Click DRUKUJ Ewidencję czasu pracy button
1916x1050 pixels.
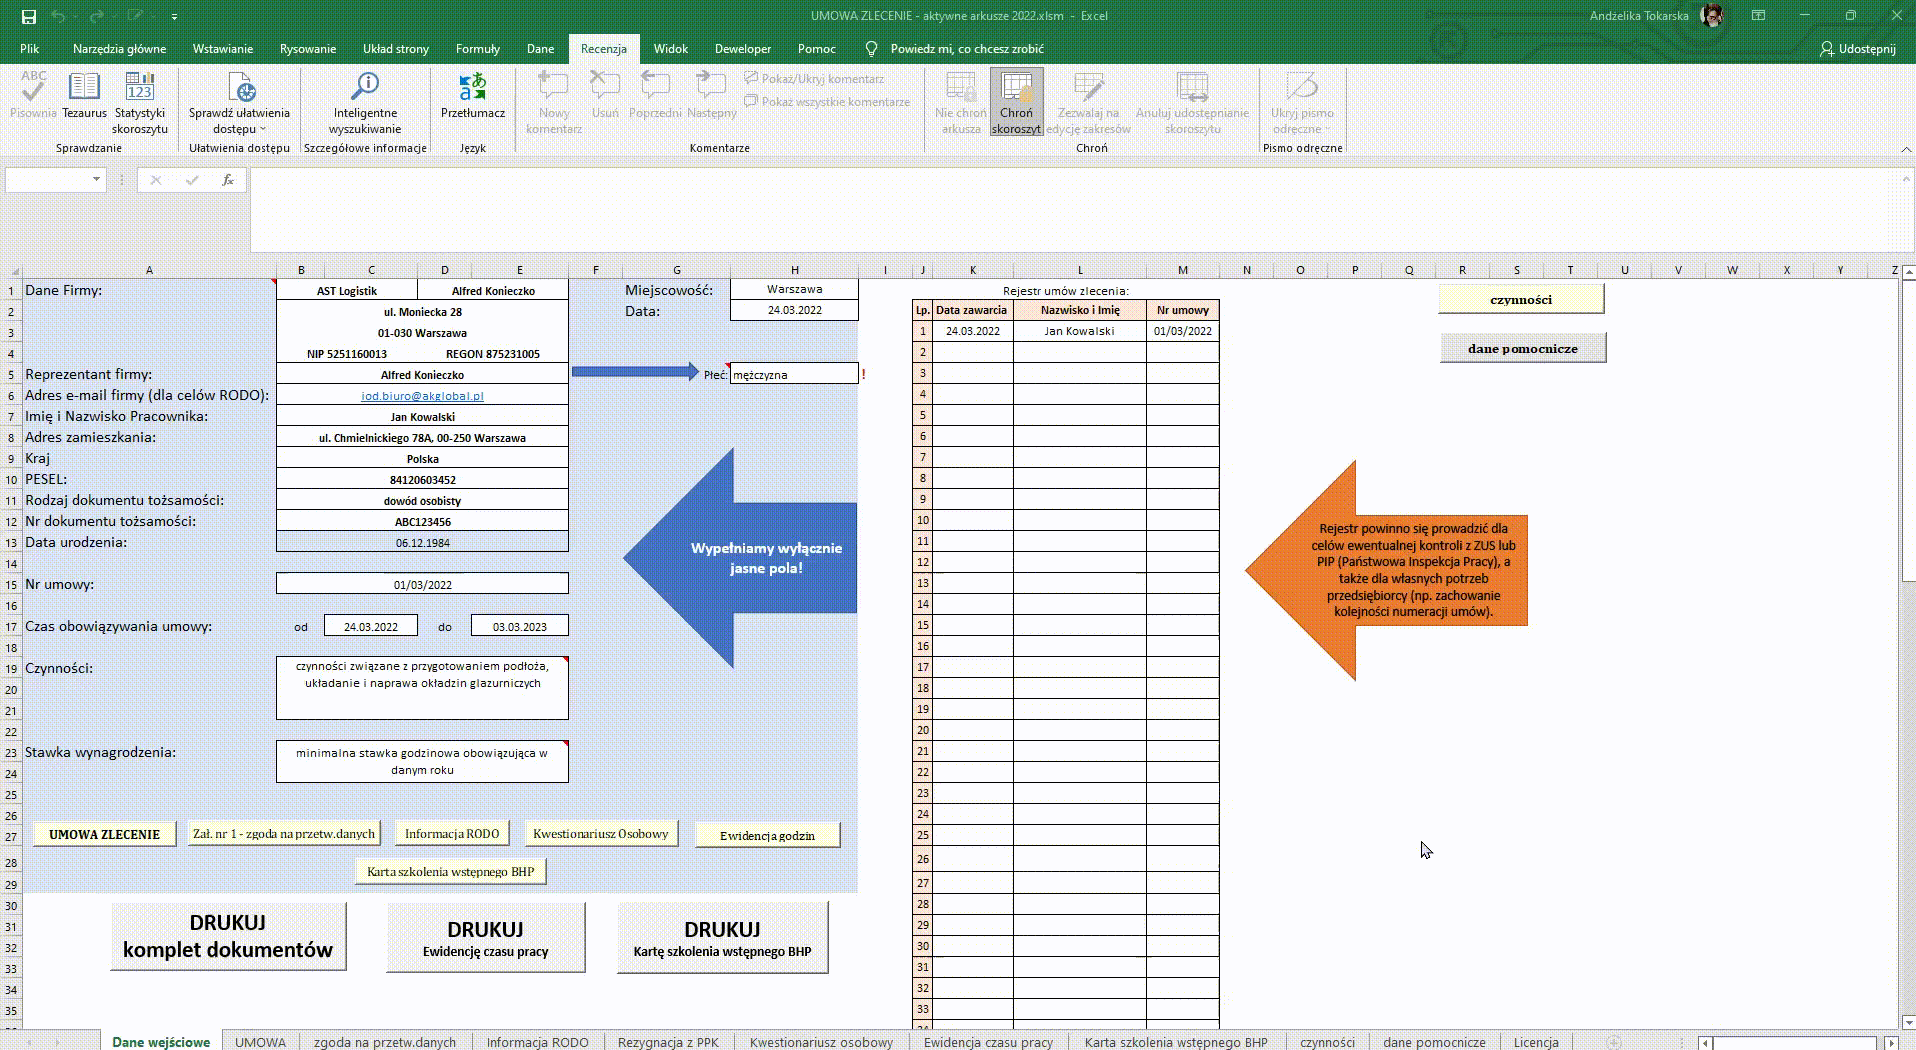(486, 937)
